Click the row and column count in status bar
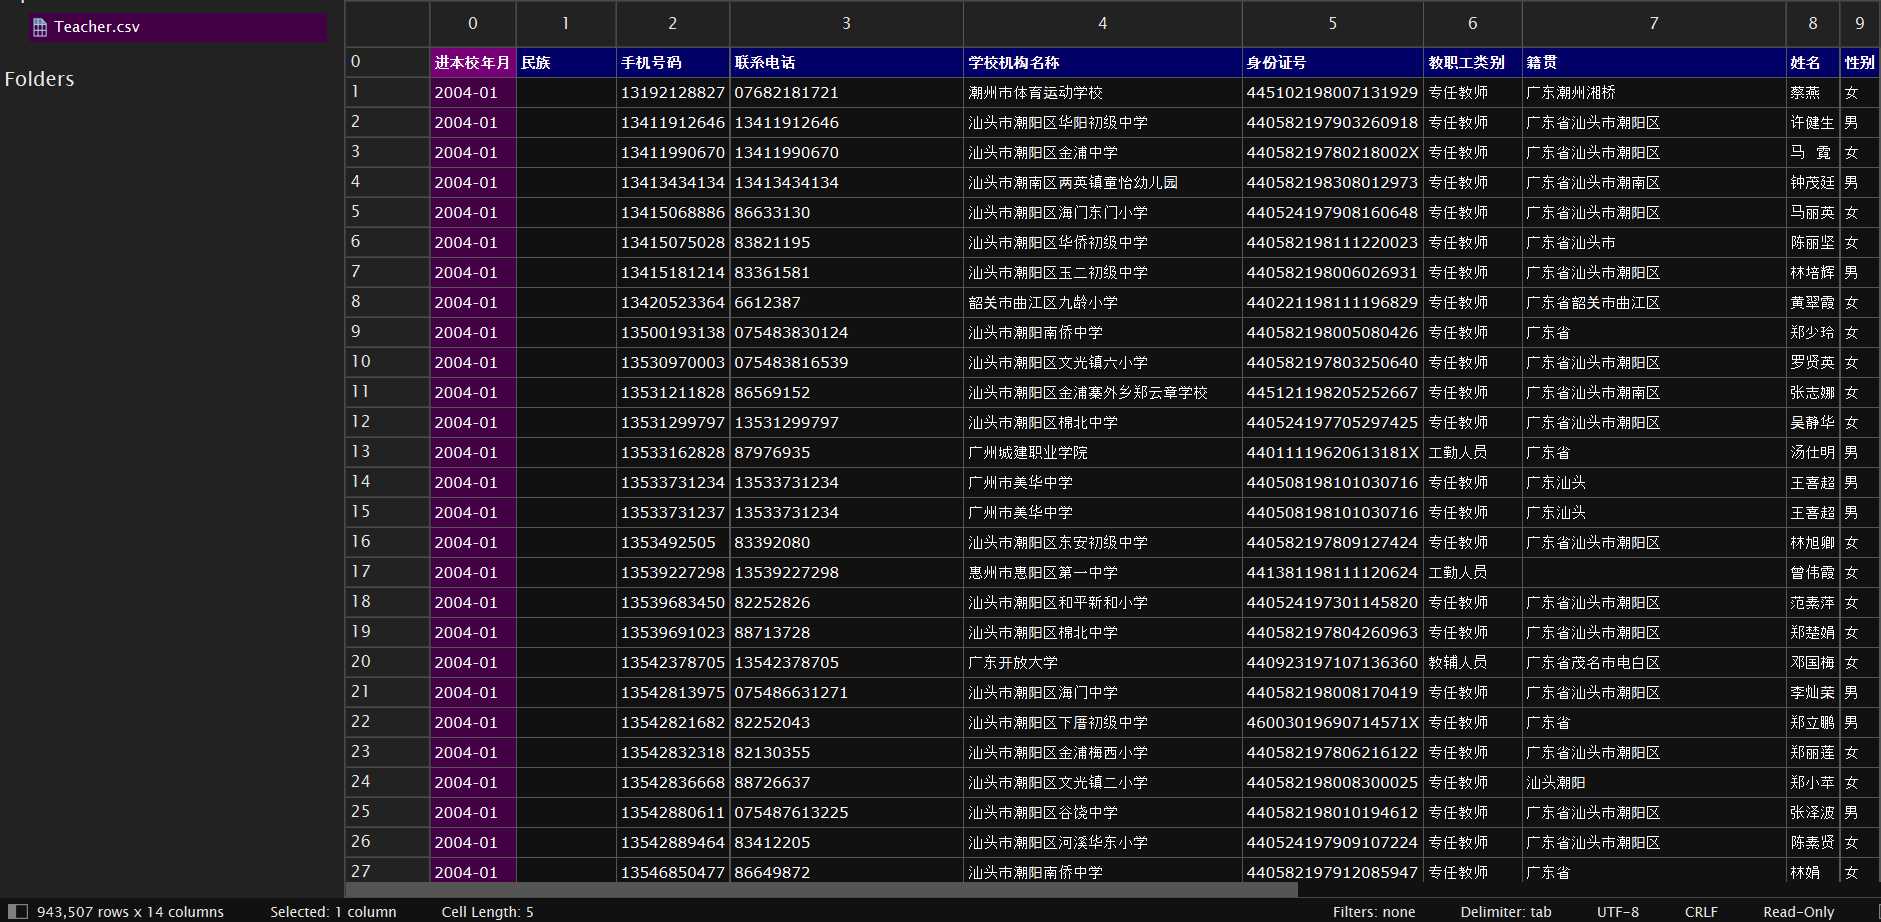Screen dimensions: 1881x922 click(130, 912)
